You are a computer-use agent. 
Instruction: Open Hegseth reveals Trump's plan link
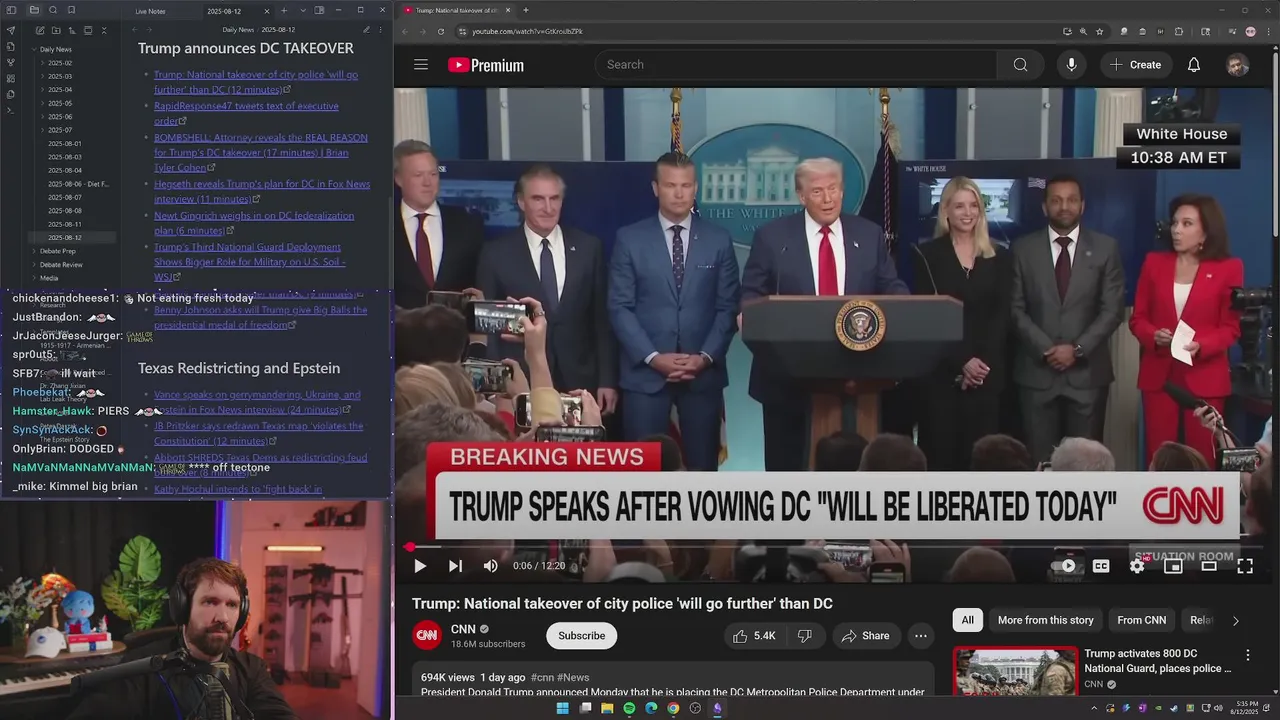(262, 191)
